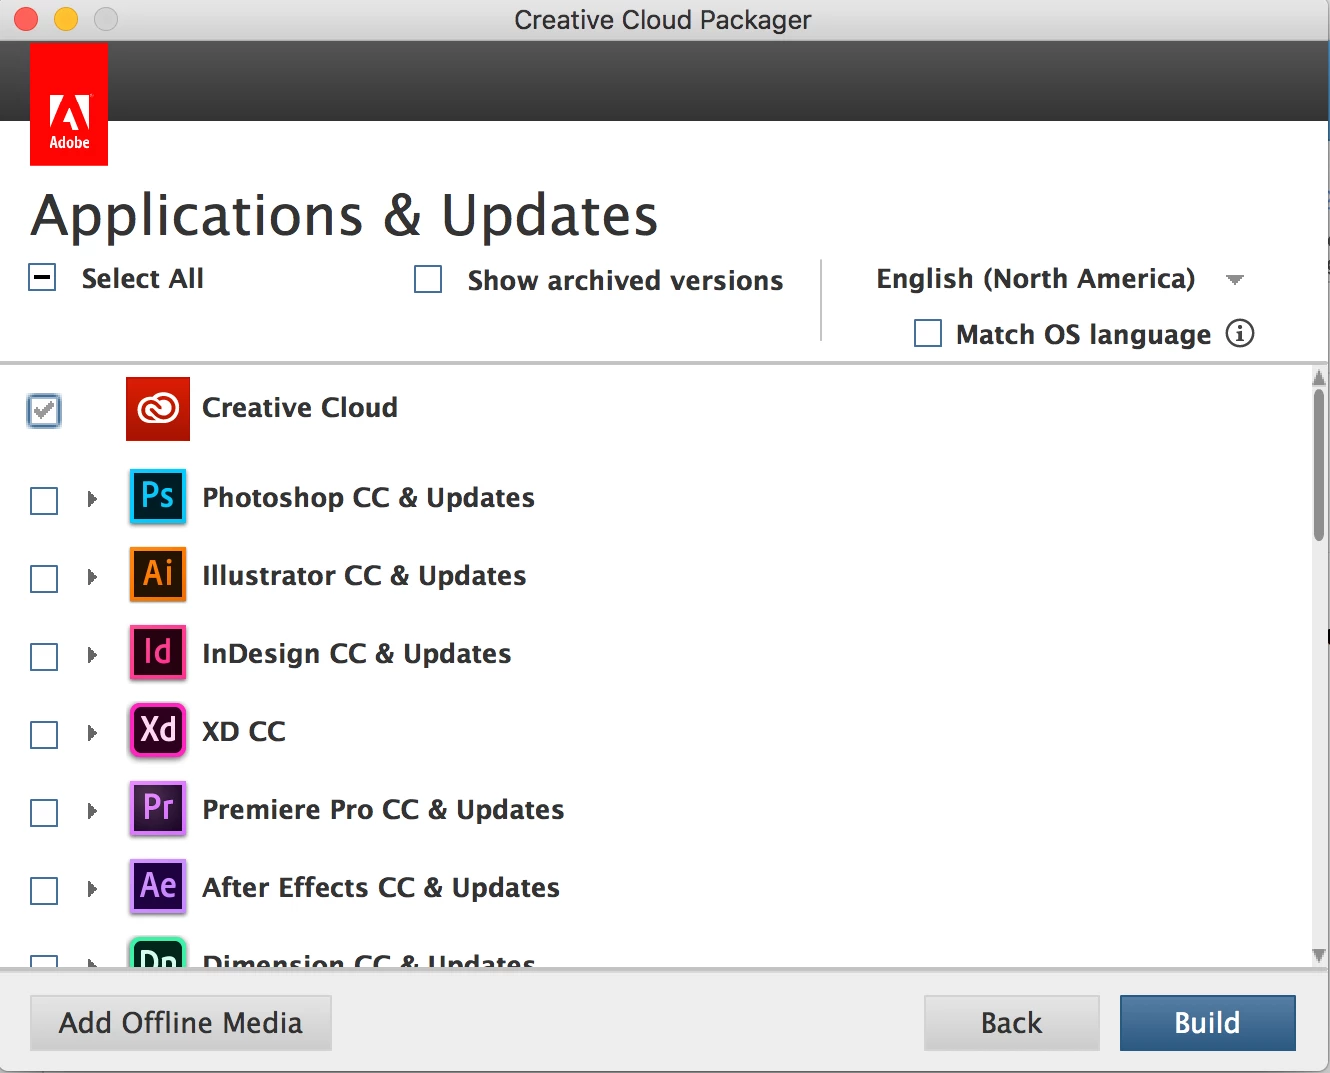Viewport: 1330px width, 1073px height.
Task: Expand InDesign CC & Updates versions
Action: pyautogui.click(x=92, y=654)
